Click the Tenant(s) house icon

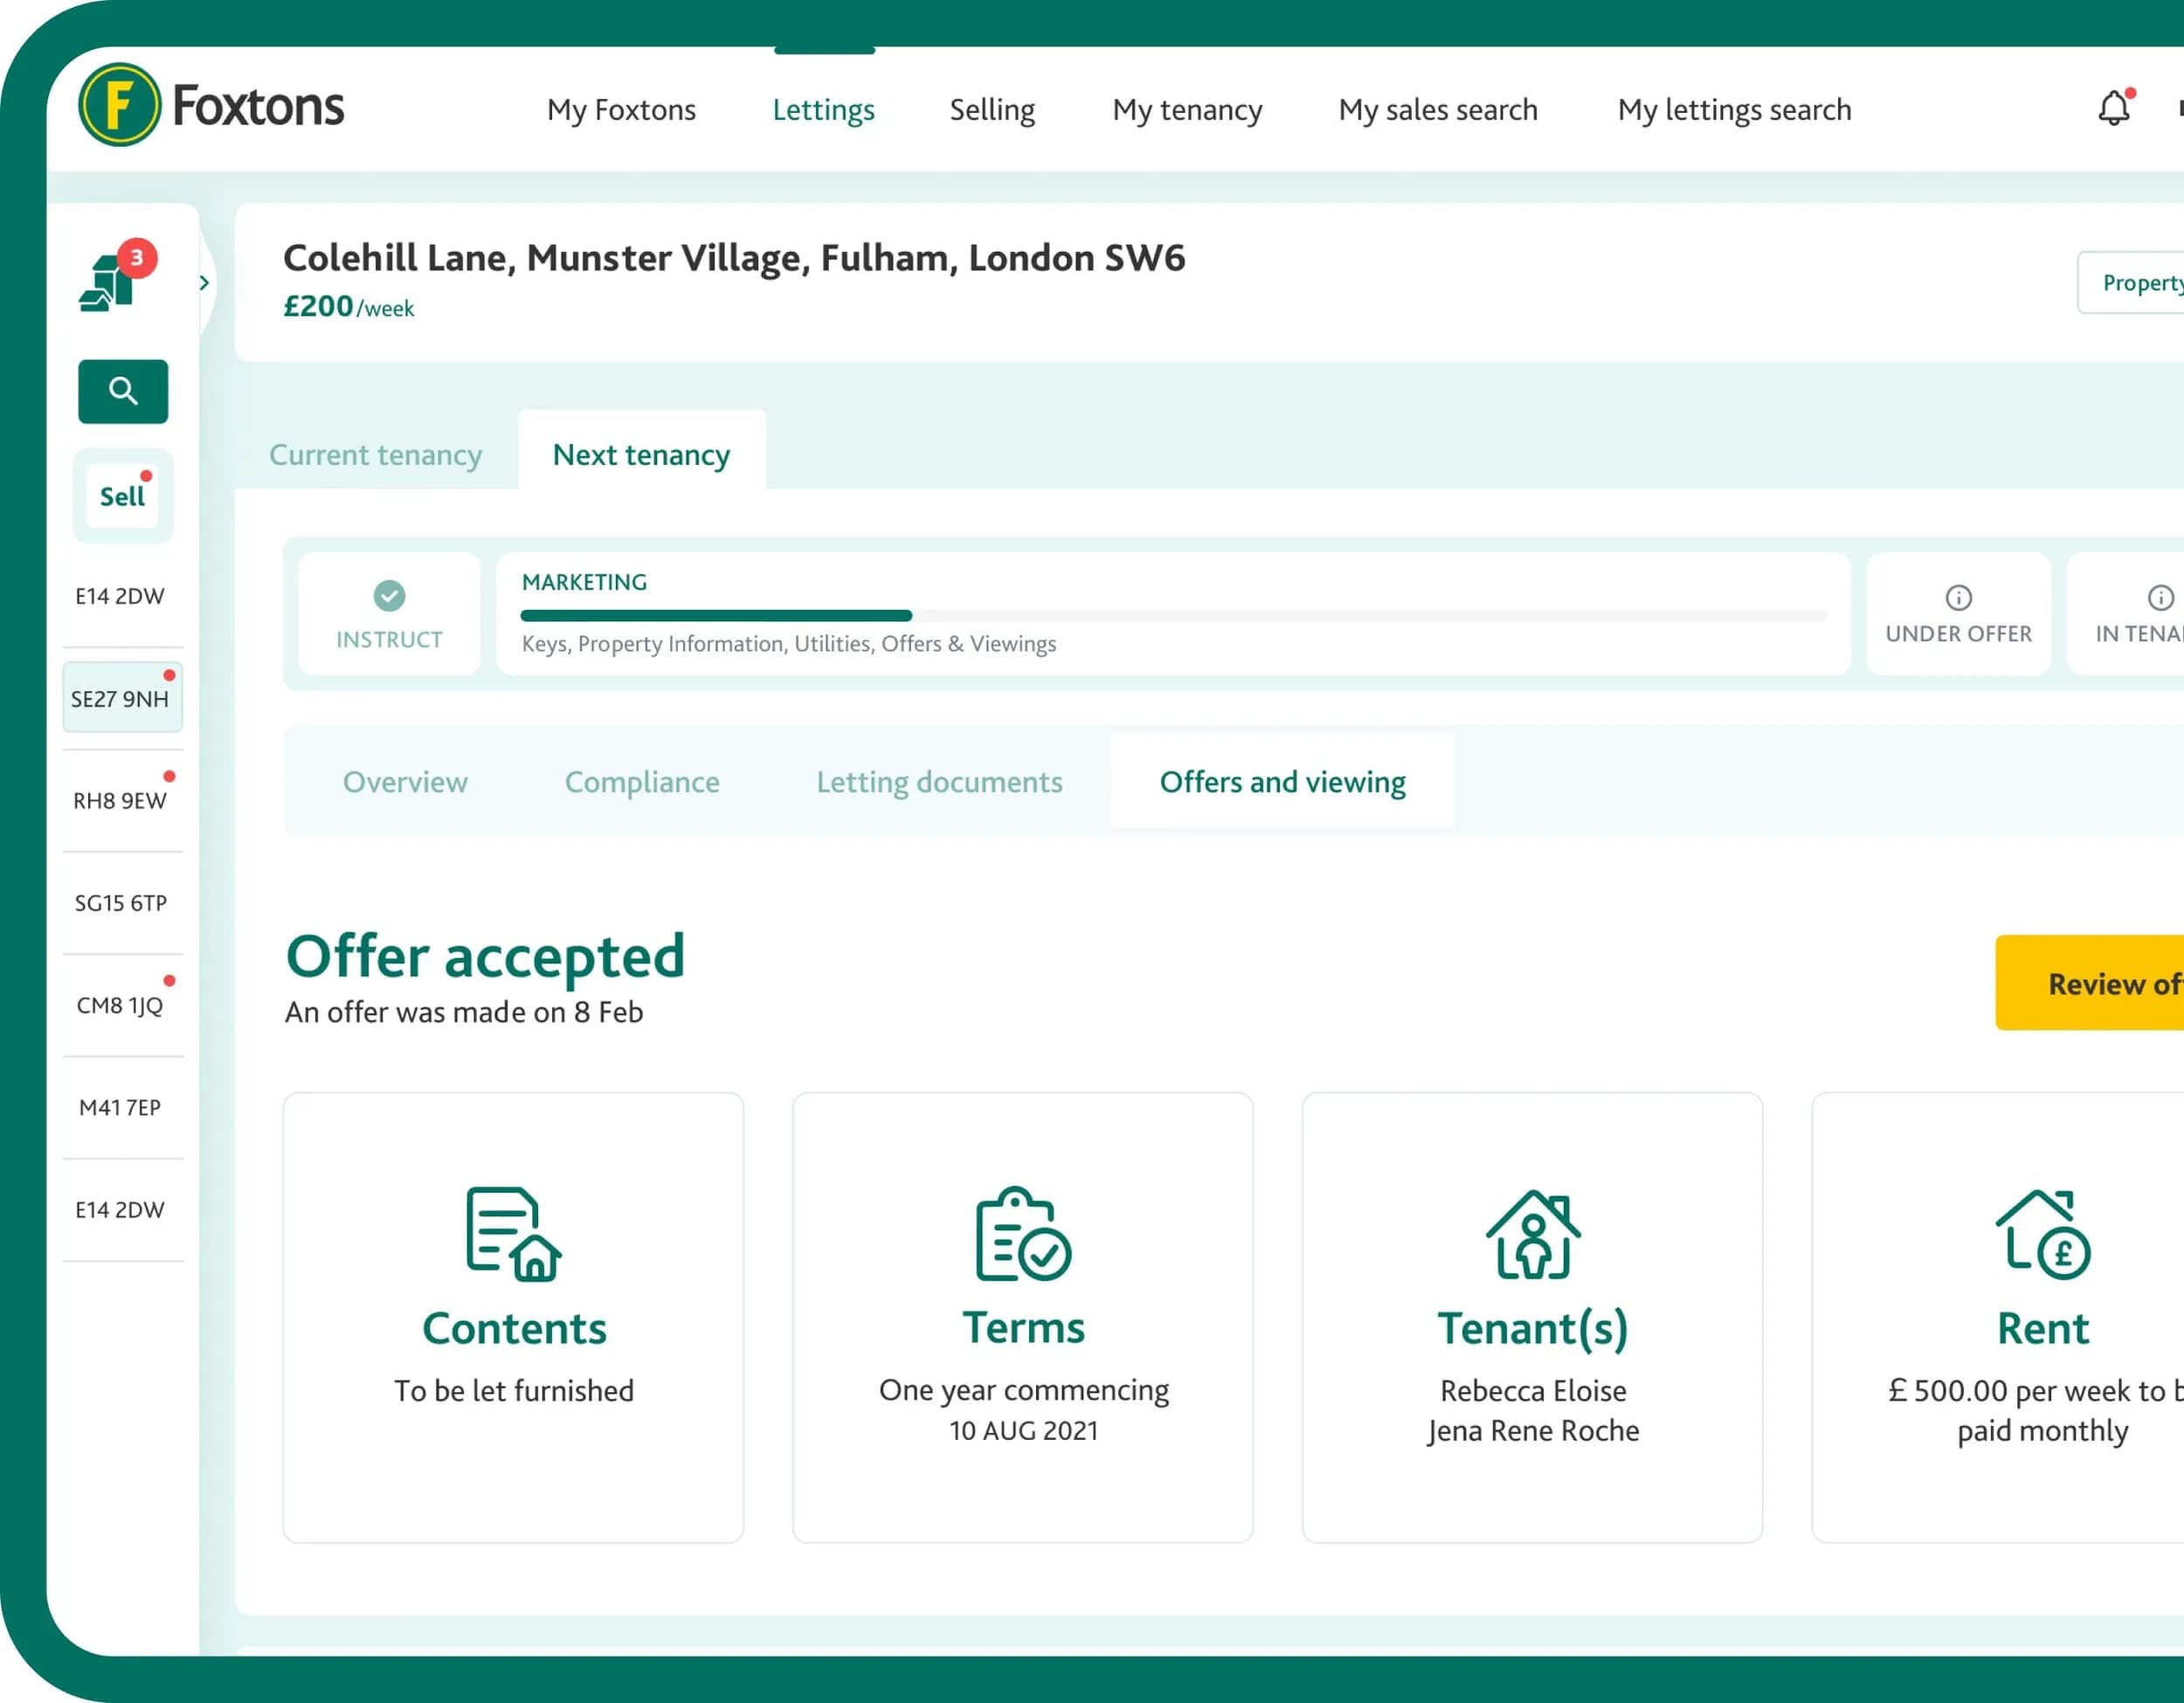[1532, 1234]
